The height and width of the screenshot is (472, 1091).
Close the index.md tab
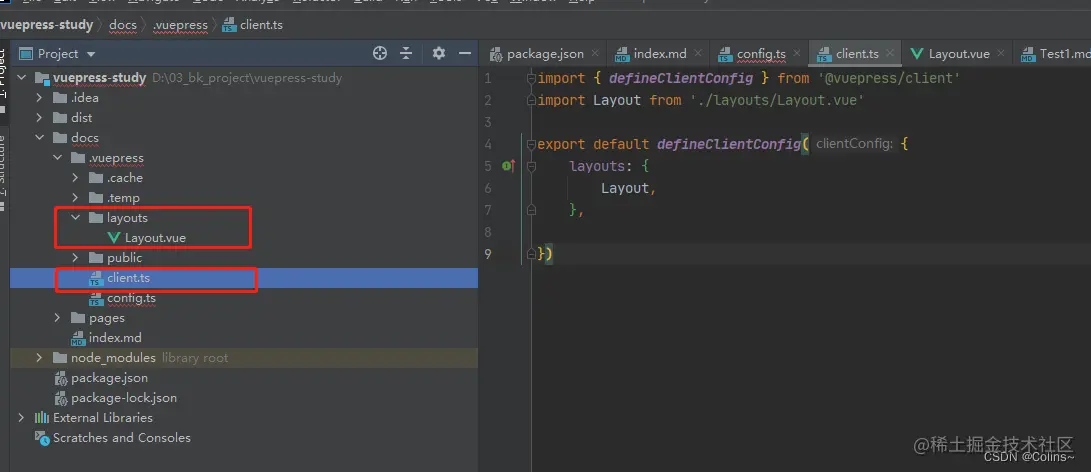pos(699,53)
